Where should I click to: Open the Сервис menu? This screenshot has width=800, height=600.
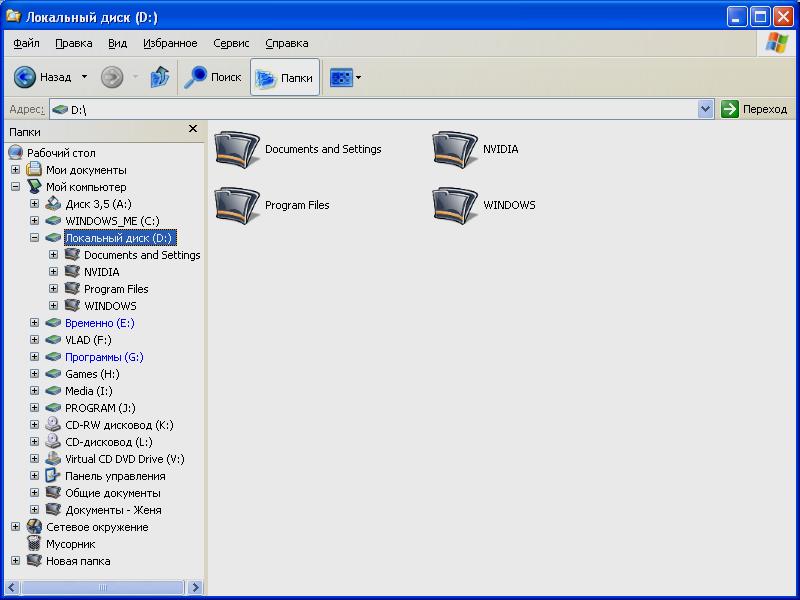231,43
